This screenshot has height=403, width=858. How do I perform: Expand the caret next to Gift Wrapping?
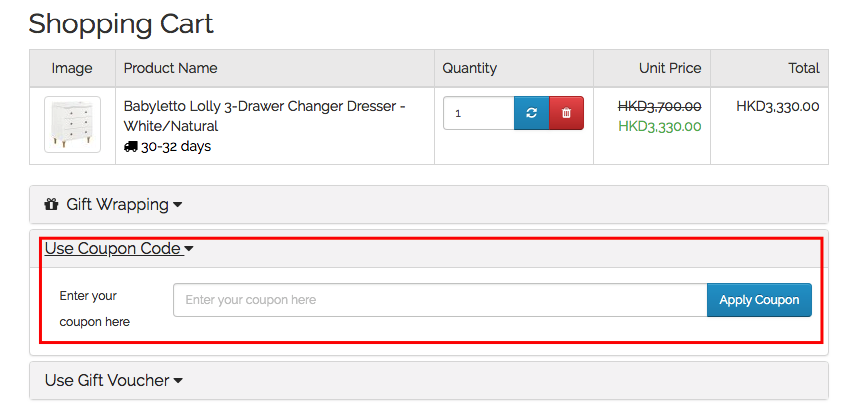178,205
